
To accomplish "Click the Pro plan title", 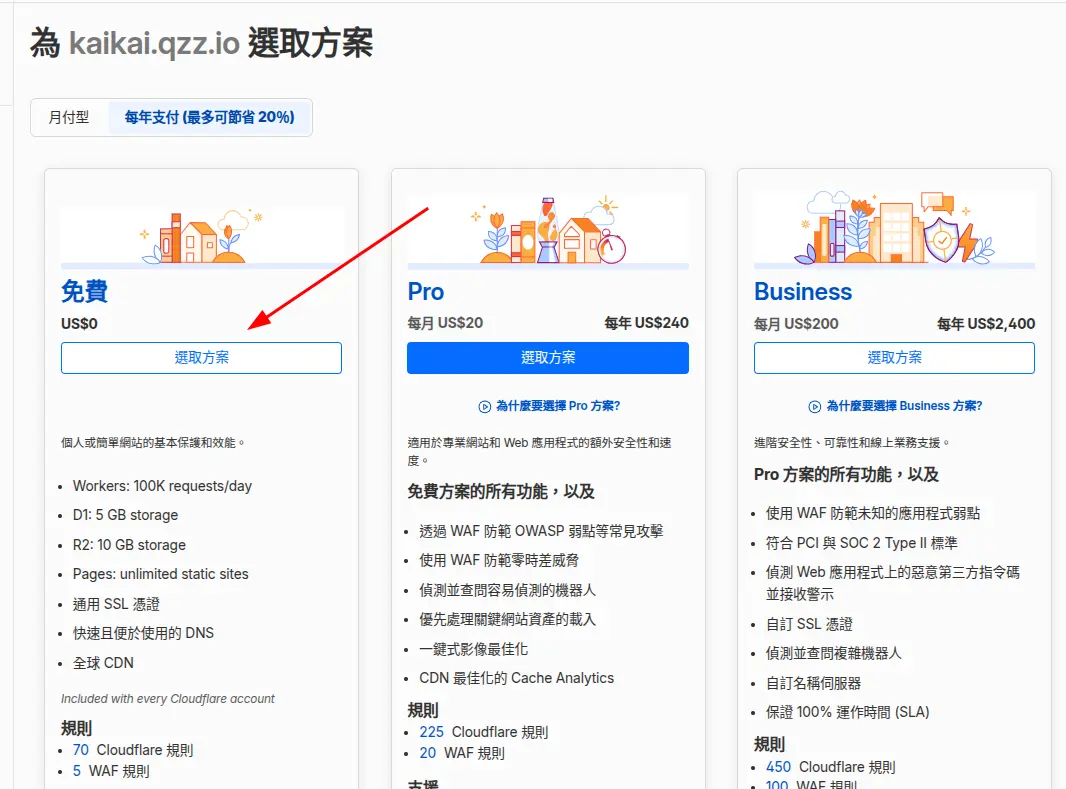I will pos(426,292).
